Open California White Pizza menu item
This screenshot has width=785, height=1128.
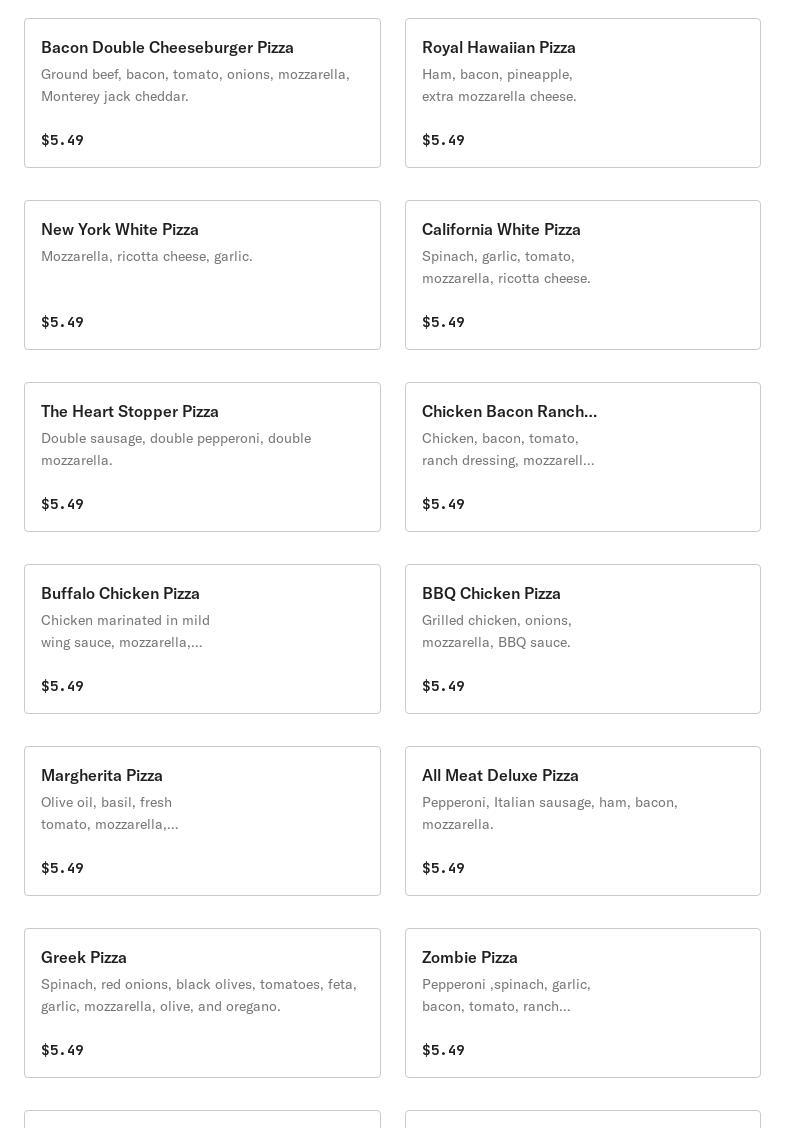(583, 275)
